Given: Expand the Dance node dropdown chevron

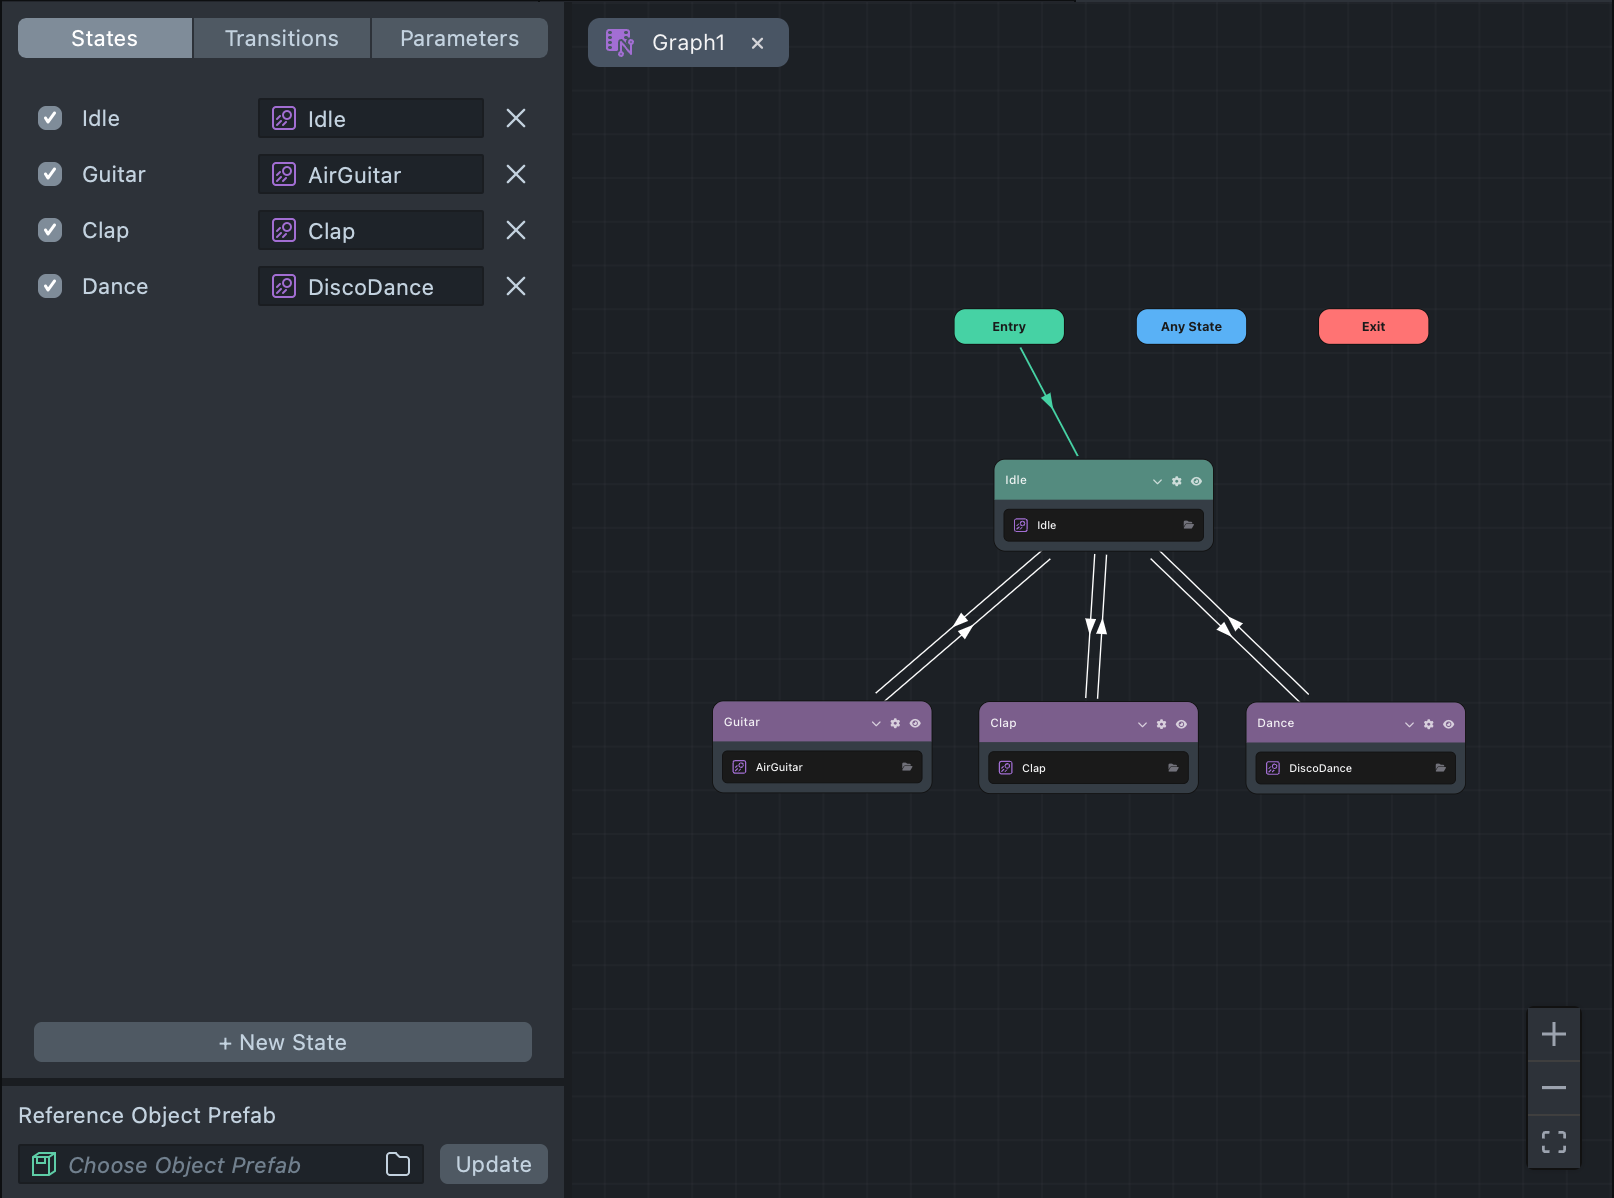Looking at the screenshot, I should click(x=1409, y=724).
